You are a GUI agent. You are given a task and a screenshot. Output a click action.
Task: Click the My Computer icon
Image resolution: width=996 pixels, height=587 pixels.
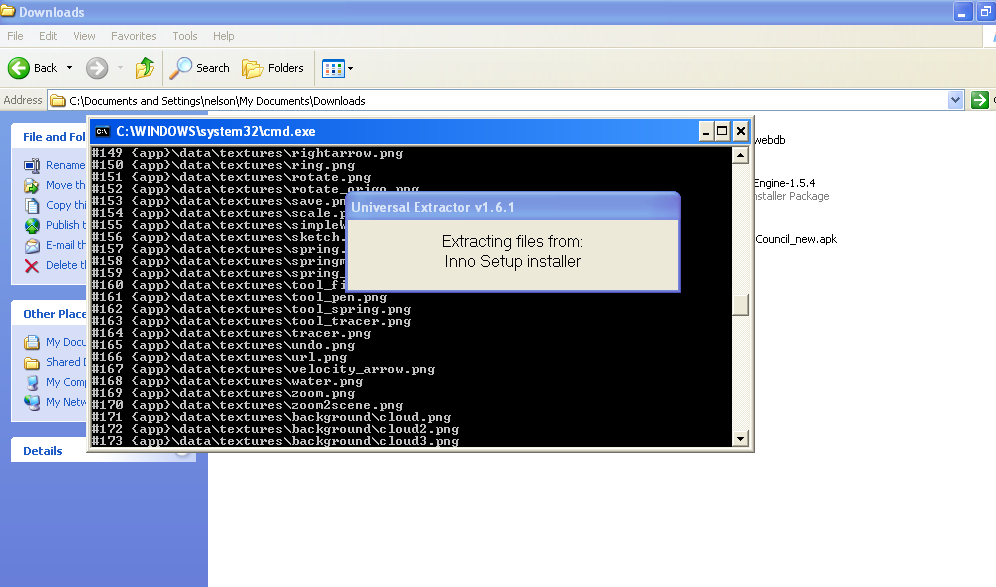point(32,382)
